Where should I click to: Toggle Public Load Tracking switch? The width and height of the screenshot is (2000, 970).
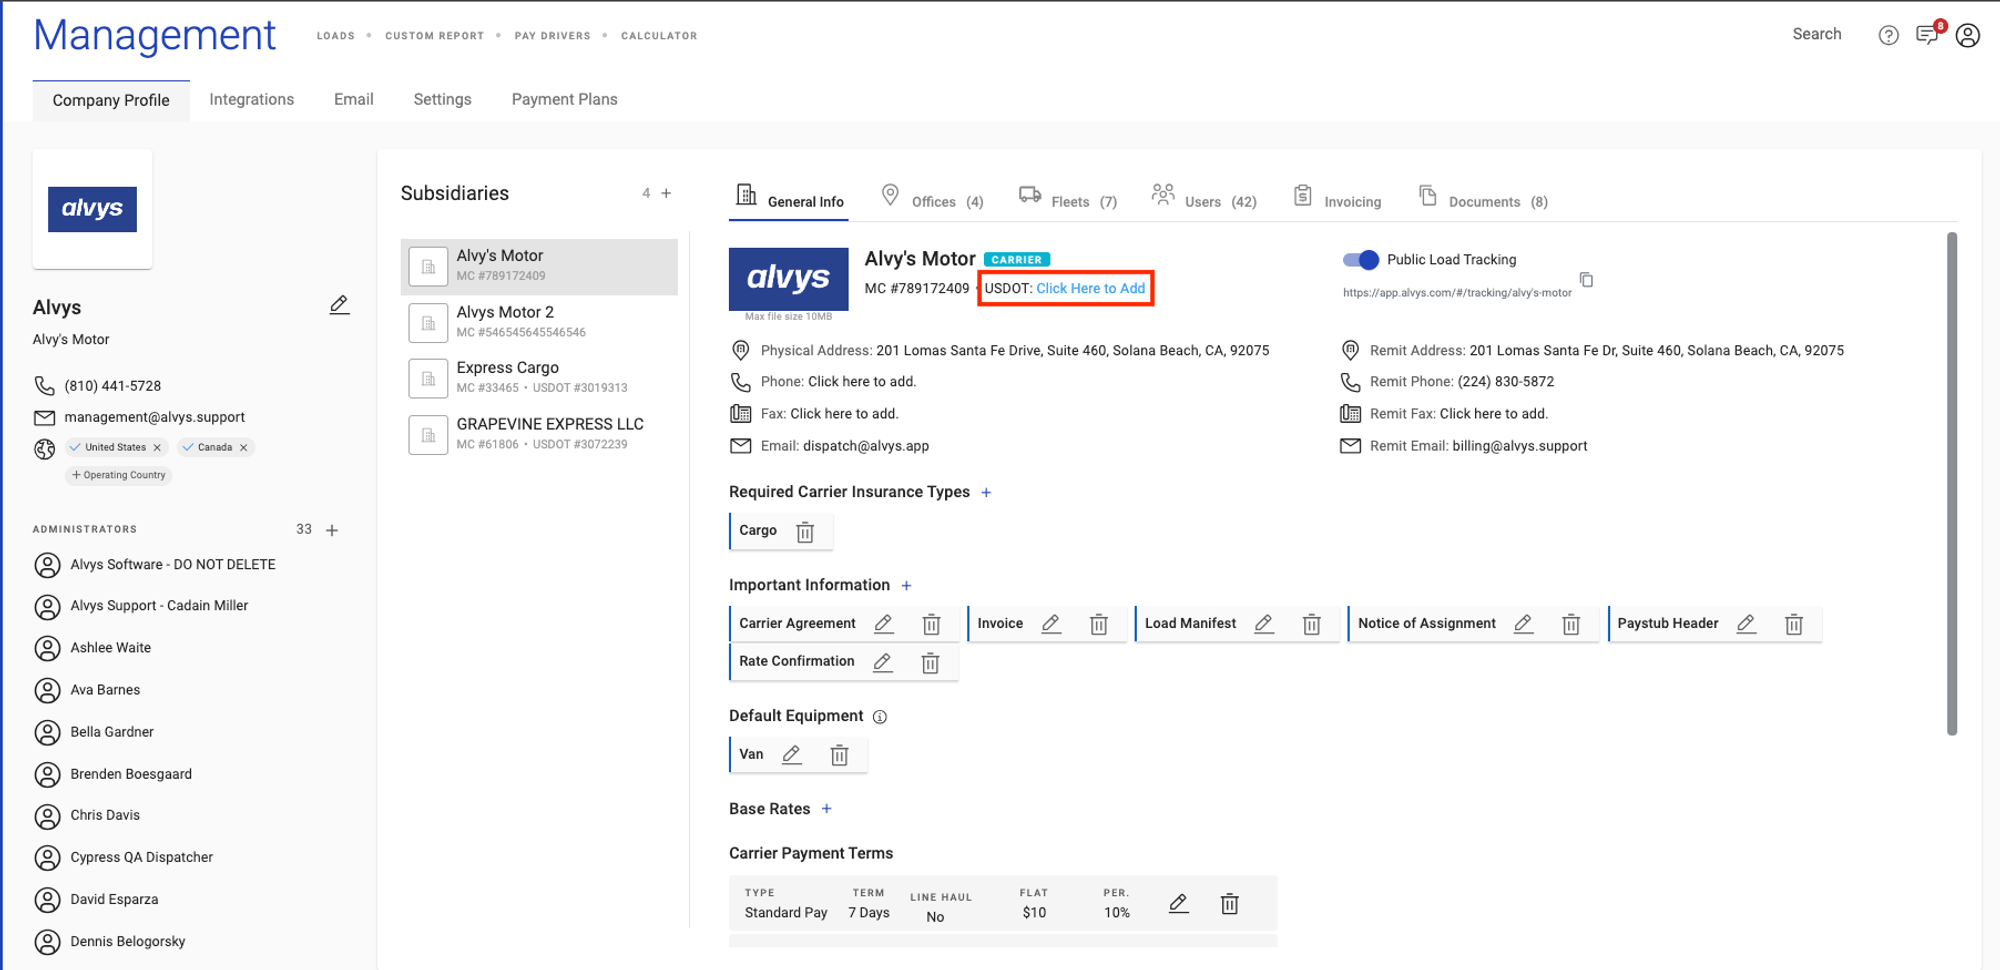coord(1360,260)
